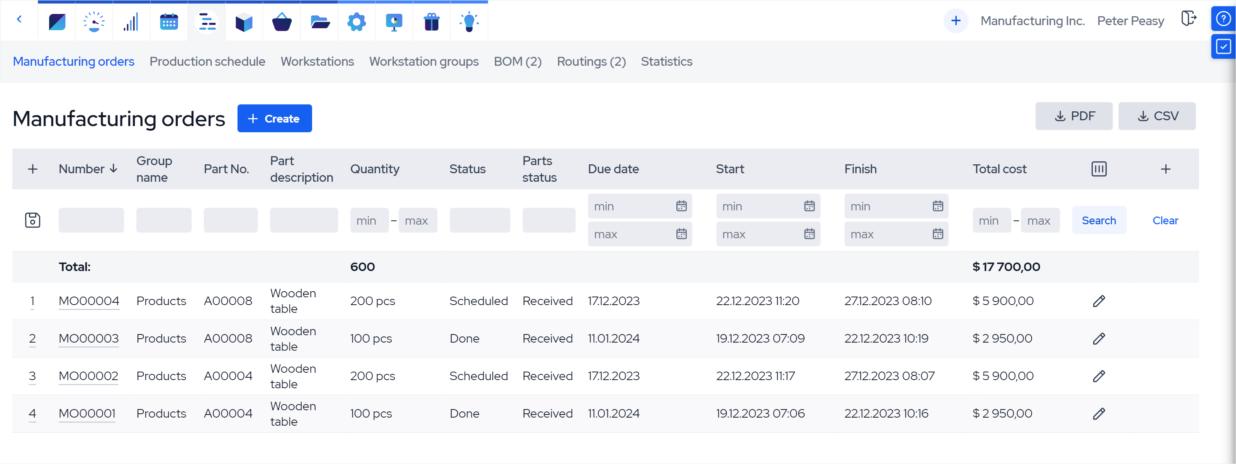This screenshot has width=1236, height=464.
Task: Click the saved filters disk icon
Action: (x=32, y=220)
